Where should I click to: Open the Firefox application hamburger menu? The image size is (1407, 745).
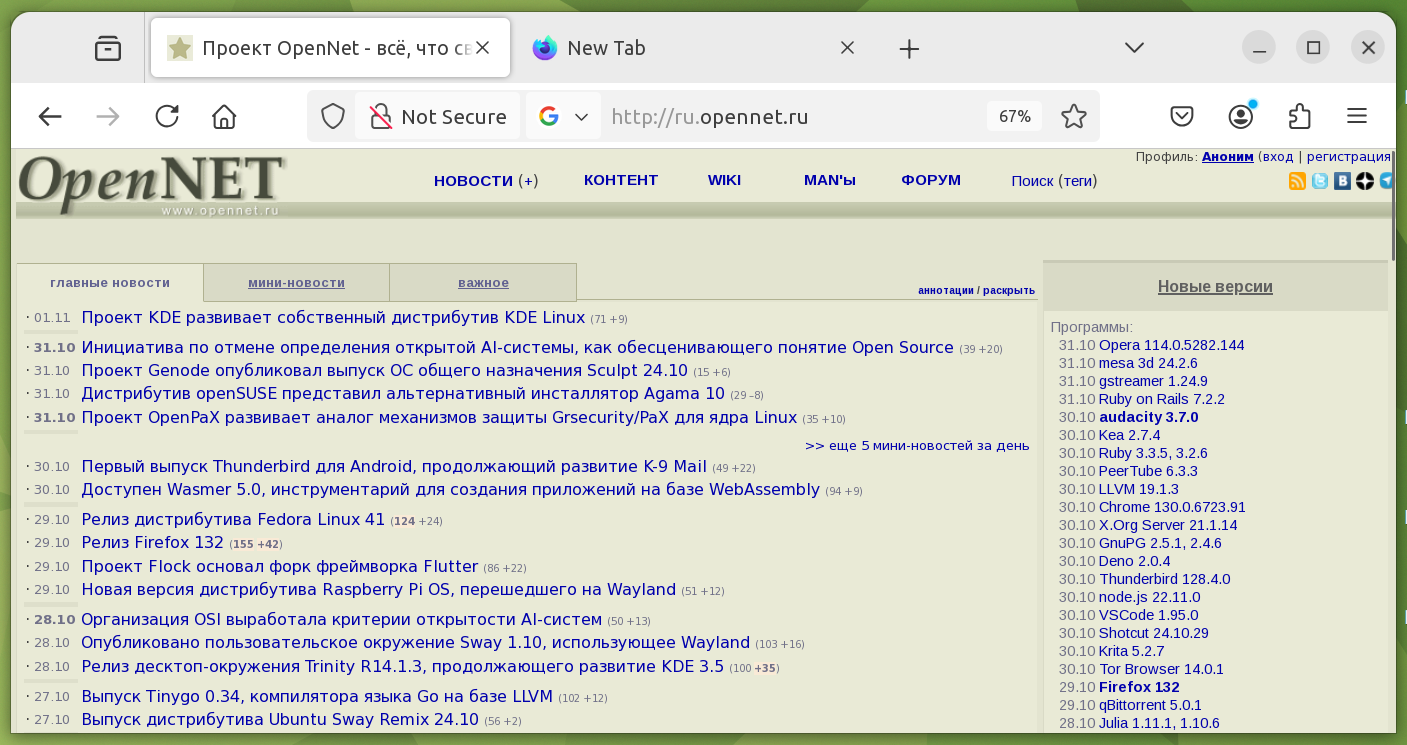pos(1357,117)
